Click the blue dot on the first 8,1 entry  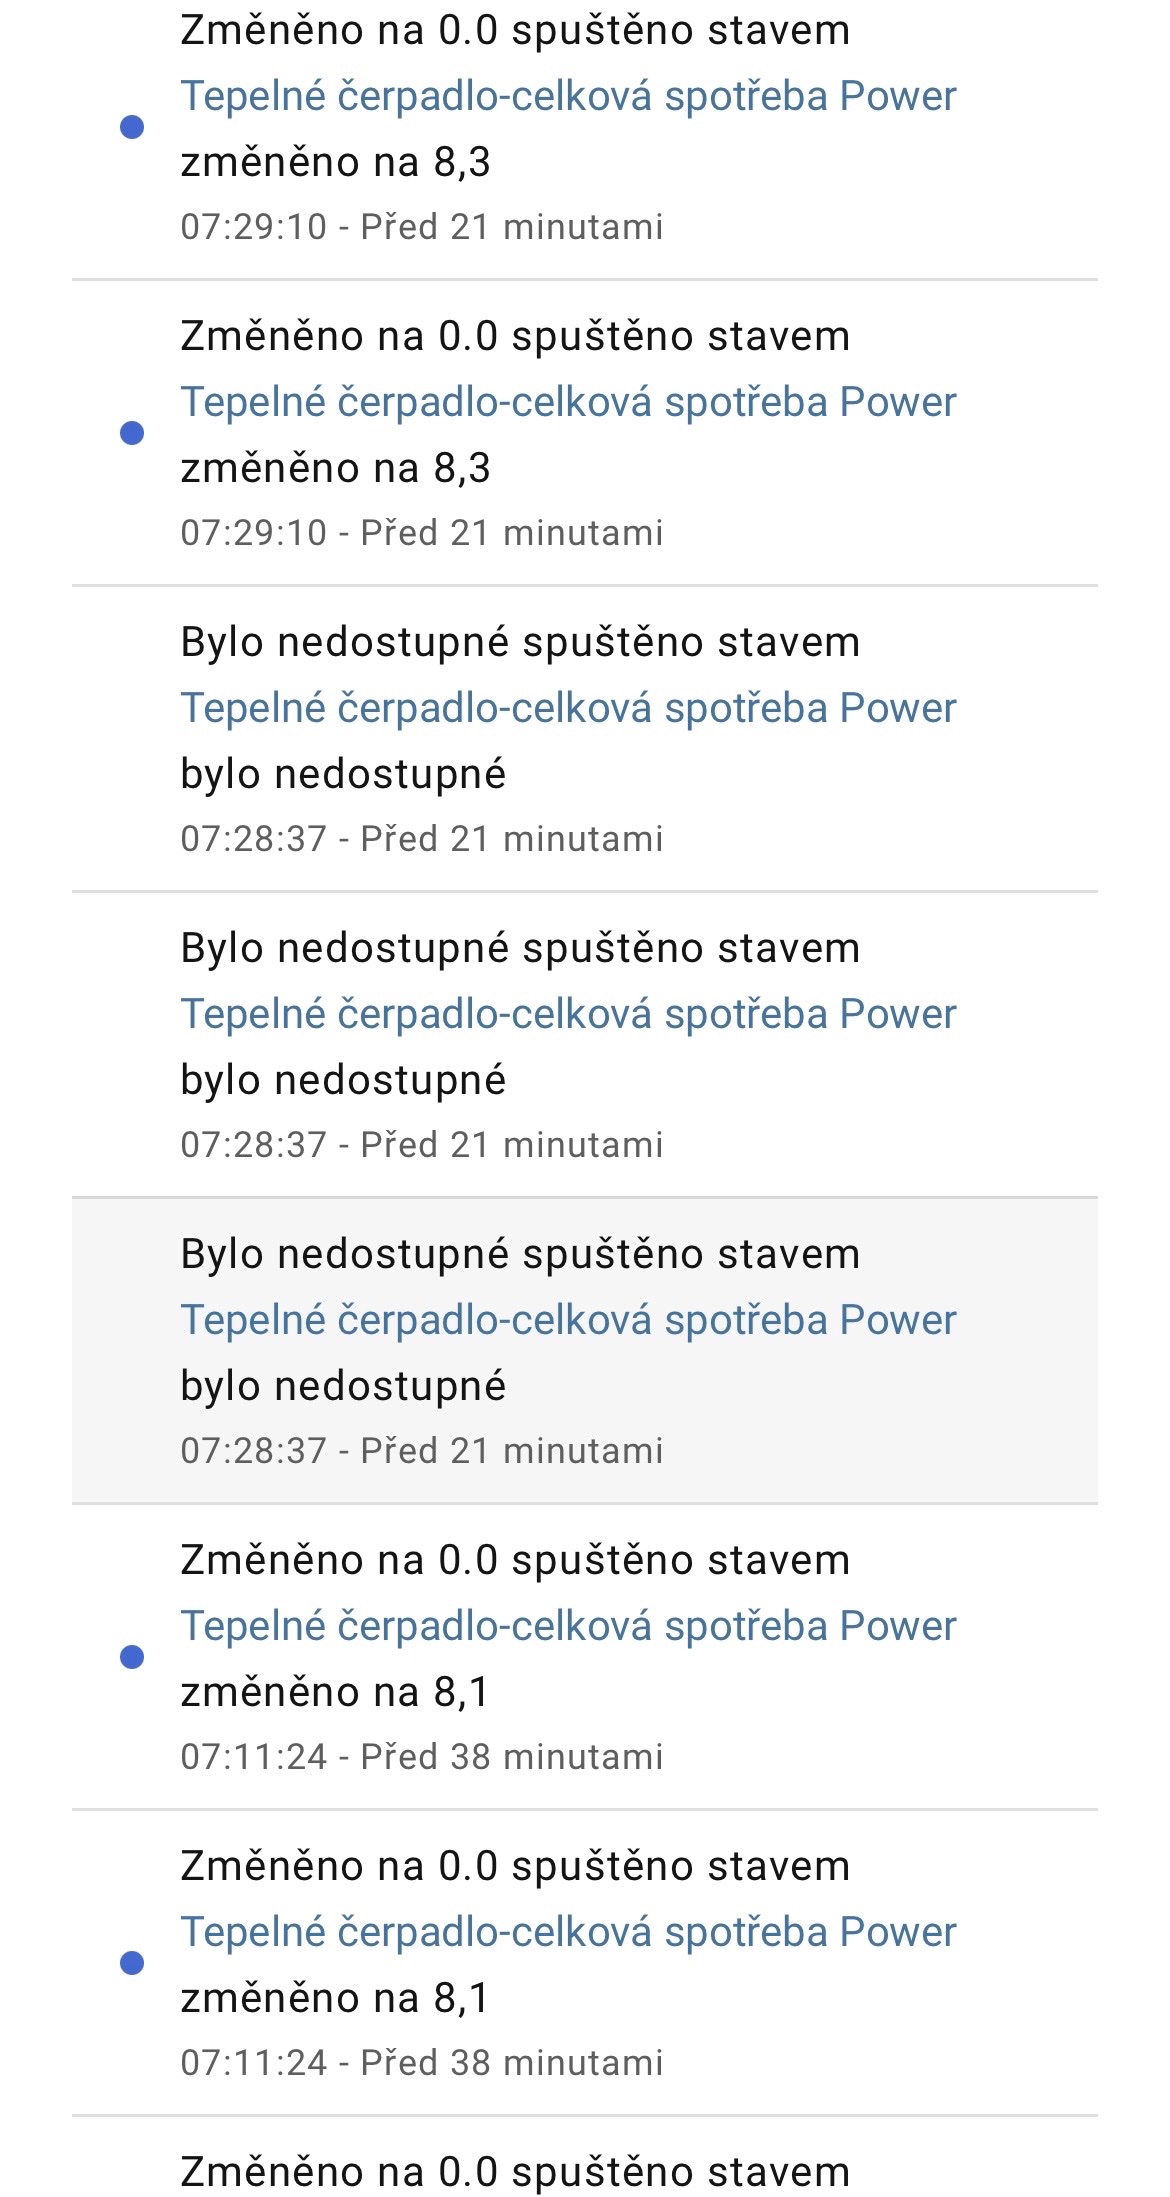tap(132, 1657)
